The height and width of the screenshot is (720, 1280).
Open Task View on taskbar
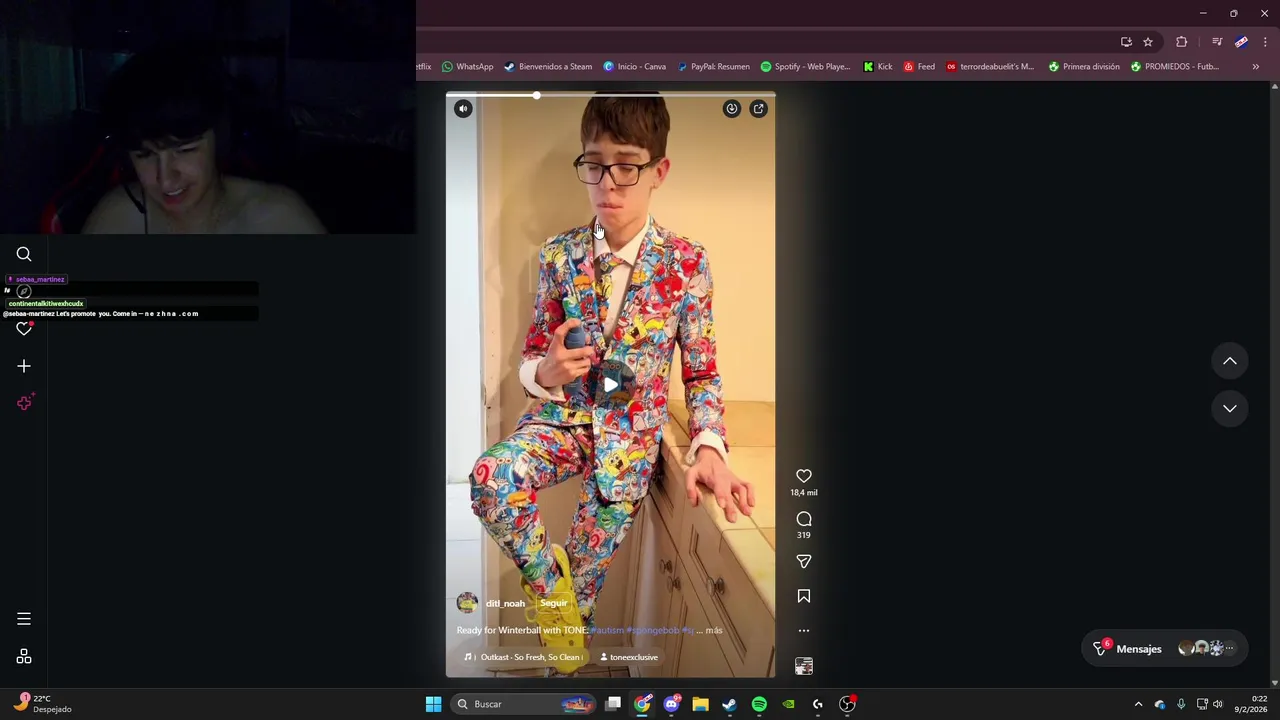click(613, 704)
